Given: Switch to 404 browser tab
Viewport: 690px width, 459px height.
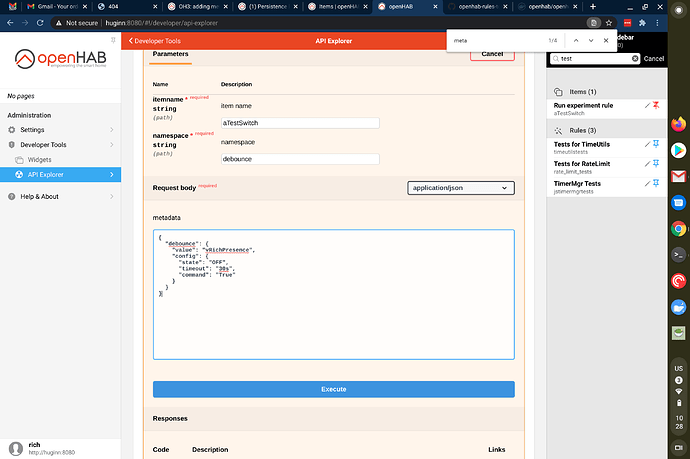Looking at the screenshot, I should [x=127, y=7].
